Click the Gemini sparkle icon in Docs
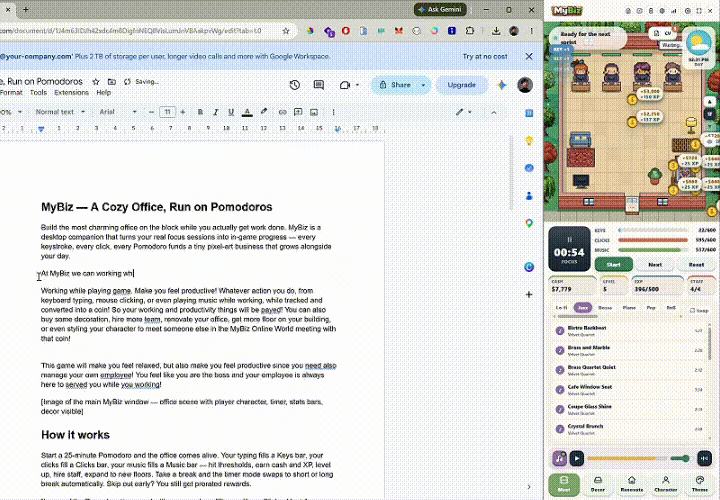The width and height of the screenshot is (720, 500). click(502, 85)
